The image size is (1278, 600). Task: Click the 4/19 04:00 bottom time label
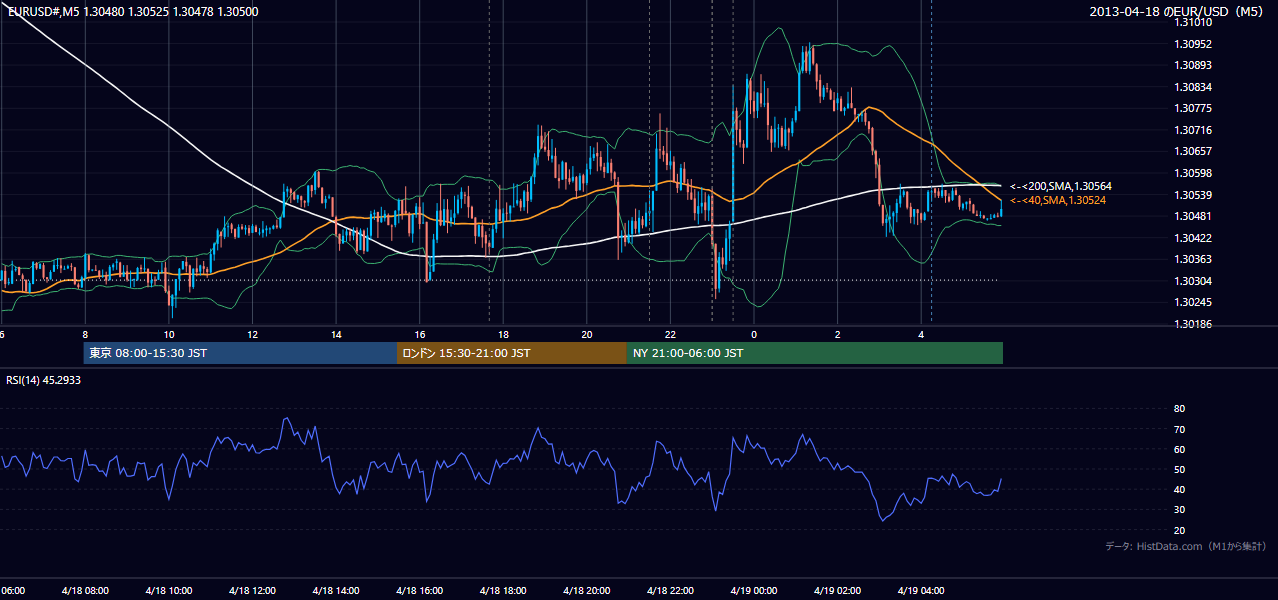coord(921,591)
